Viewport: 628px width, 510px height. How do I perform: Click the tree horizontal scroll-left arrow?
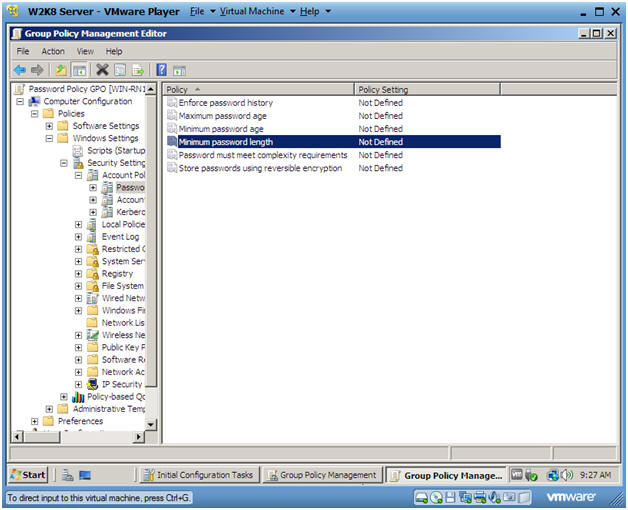point(17,437)
